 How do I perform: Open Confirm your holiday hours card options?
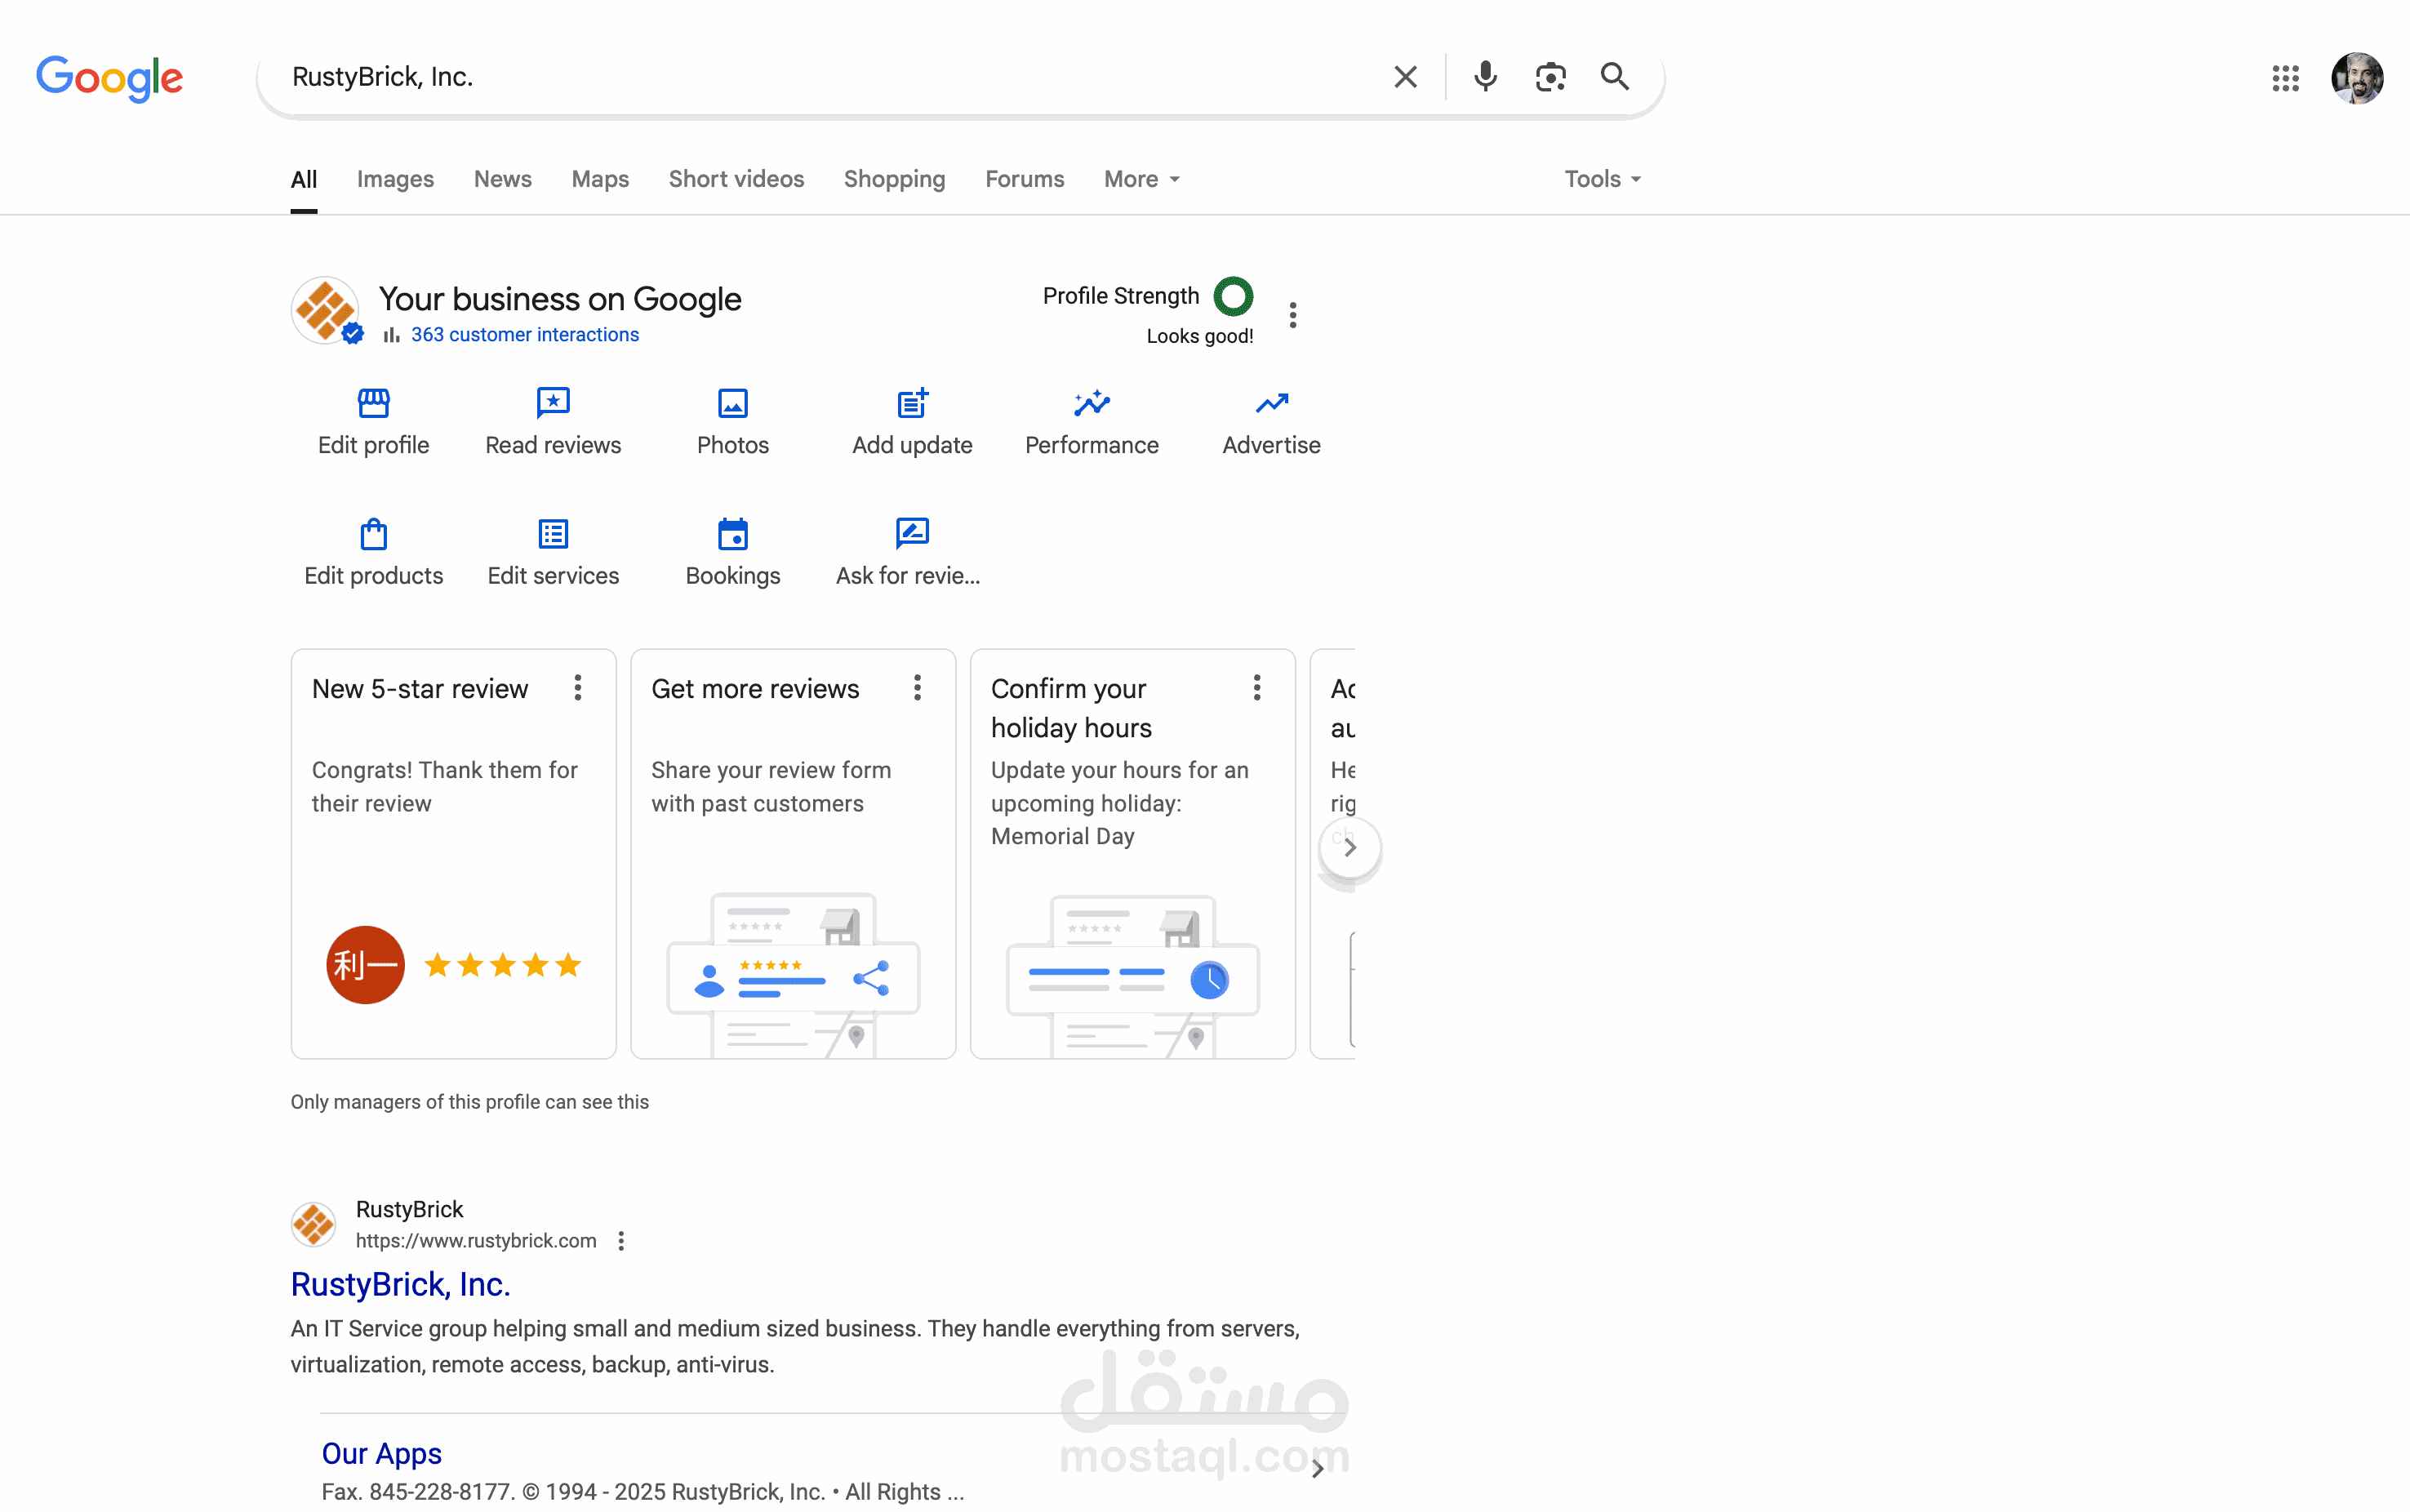pos(1257,688)
